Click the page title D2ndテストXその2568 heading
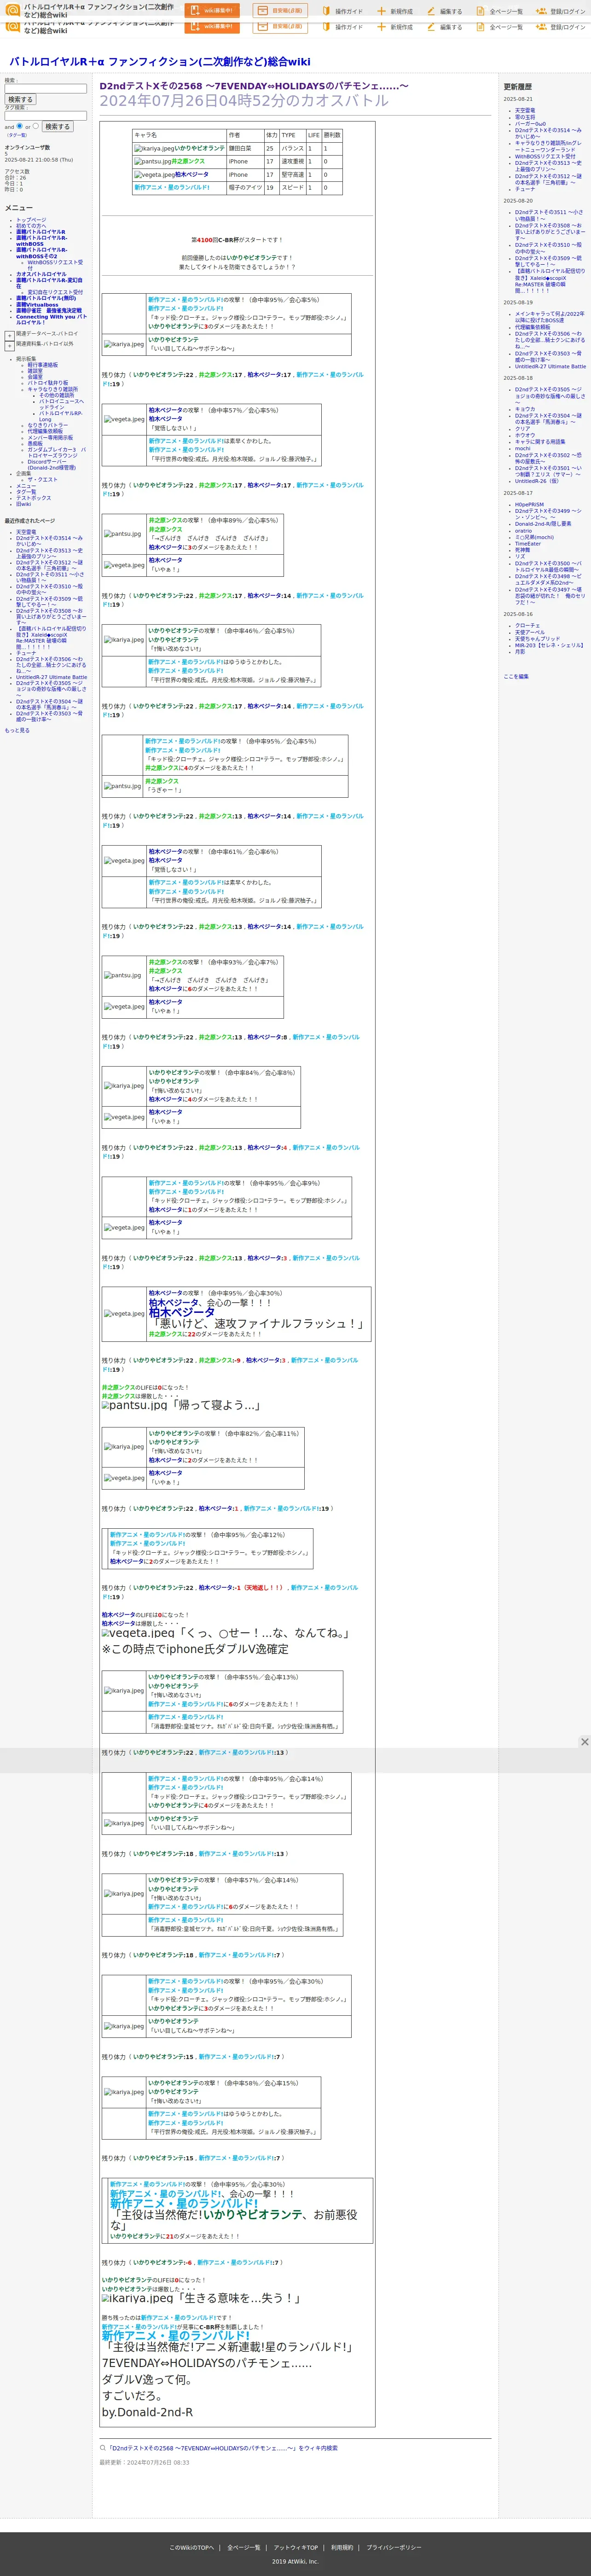The width and height of the screenshot is (591, 2576). 254,86
